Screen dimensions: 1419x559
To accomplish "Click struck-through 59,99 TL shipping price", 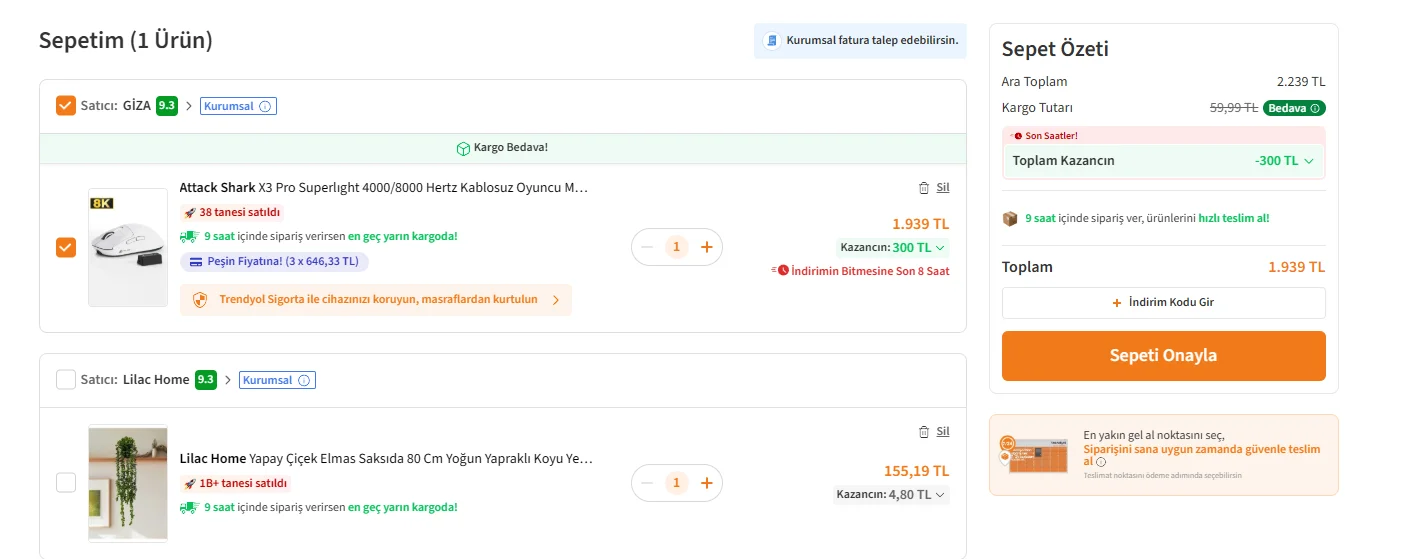I will pyautogui.click(x=1234, y=108).
